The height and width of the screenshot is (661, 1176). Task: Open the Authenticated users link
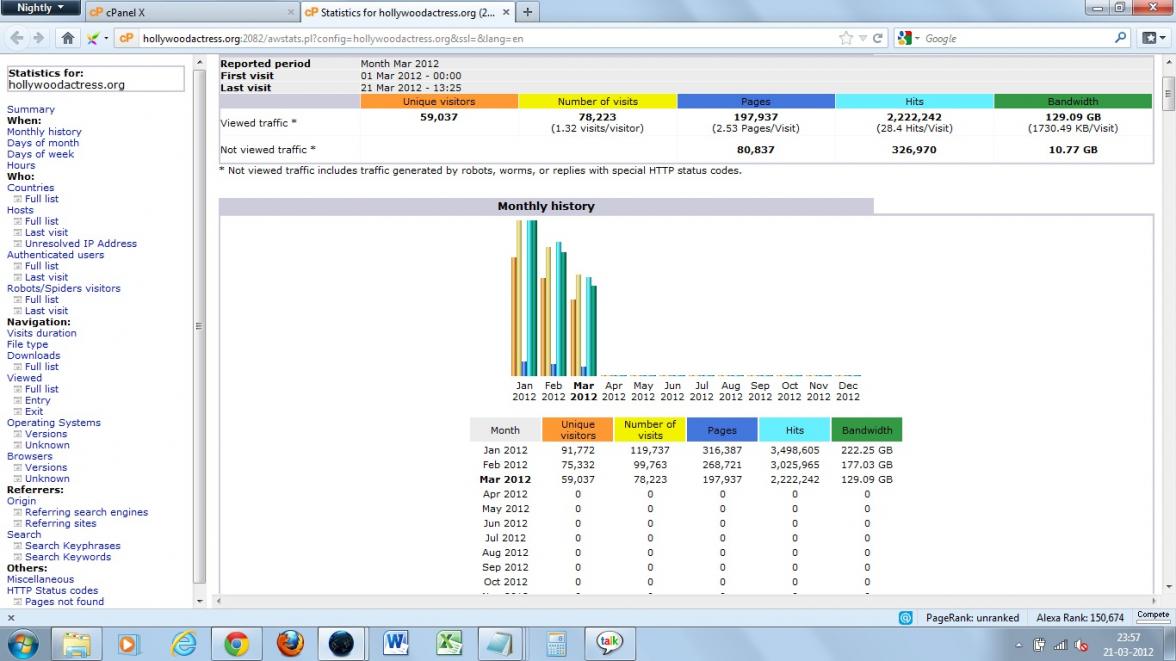click(x=56, y=255)
